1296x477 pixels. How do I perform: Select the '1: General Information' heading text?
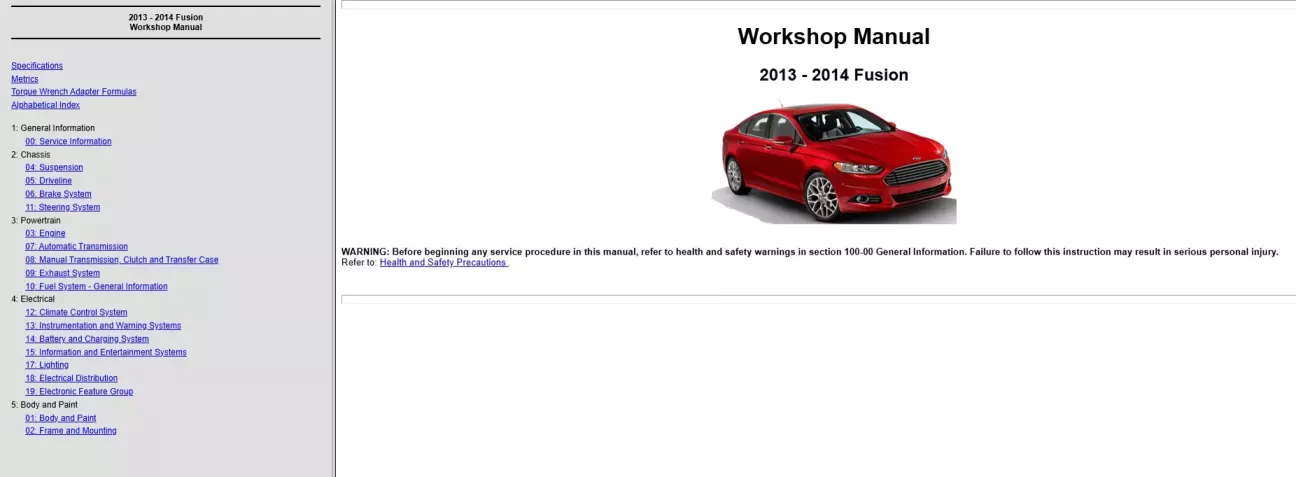[x=53, y=129]
